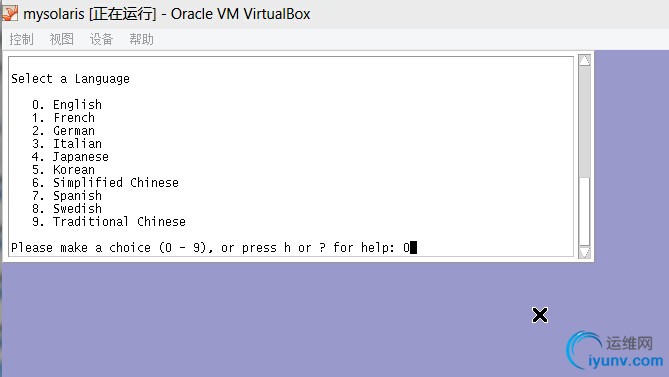Open the 帮助 menu
The height and width of the screenshot is (377, 669).
click(141, 39)
